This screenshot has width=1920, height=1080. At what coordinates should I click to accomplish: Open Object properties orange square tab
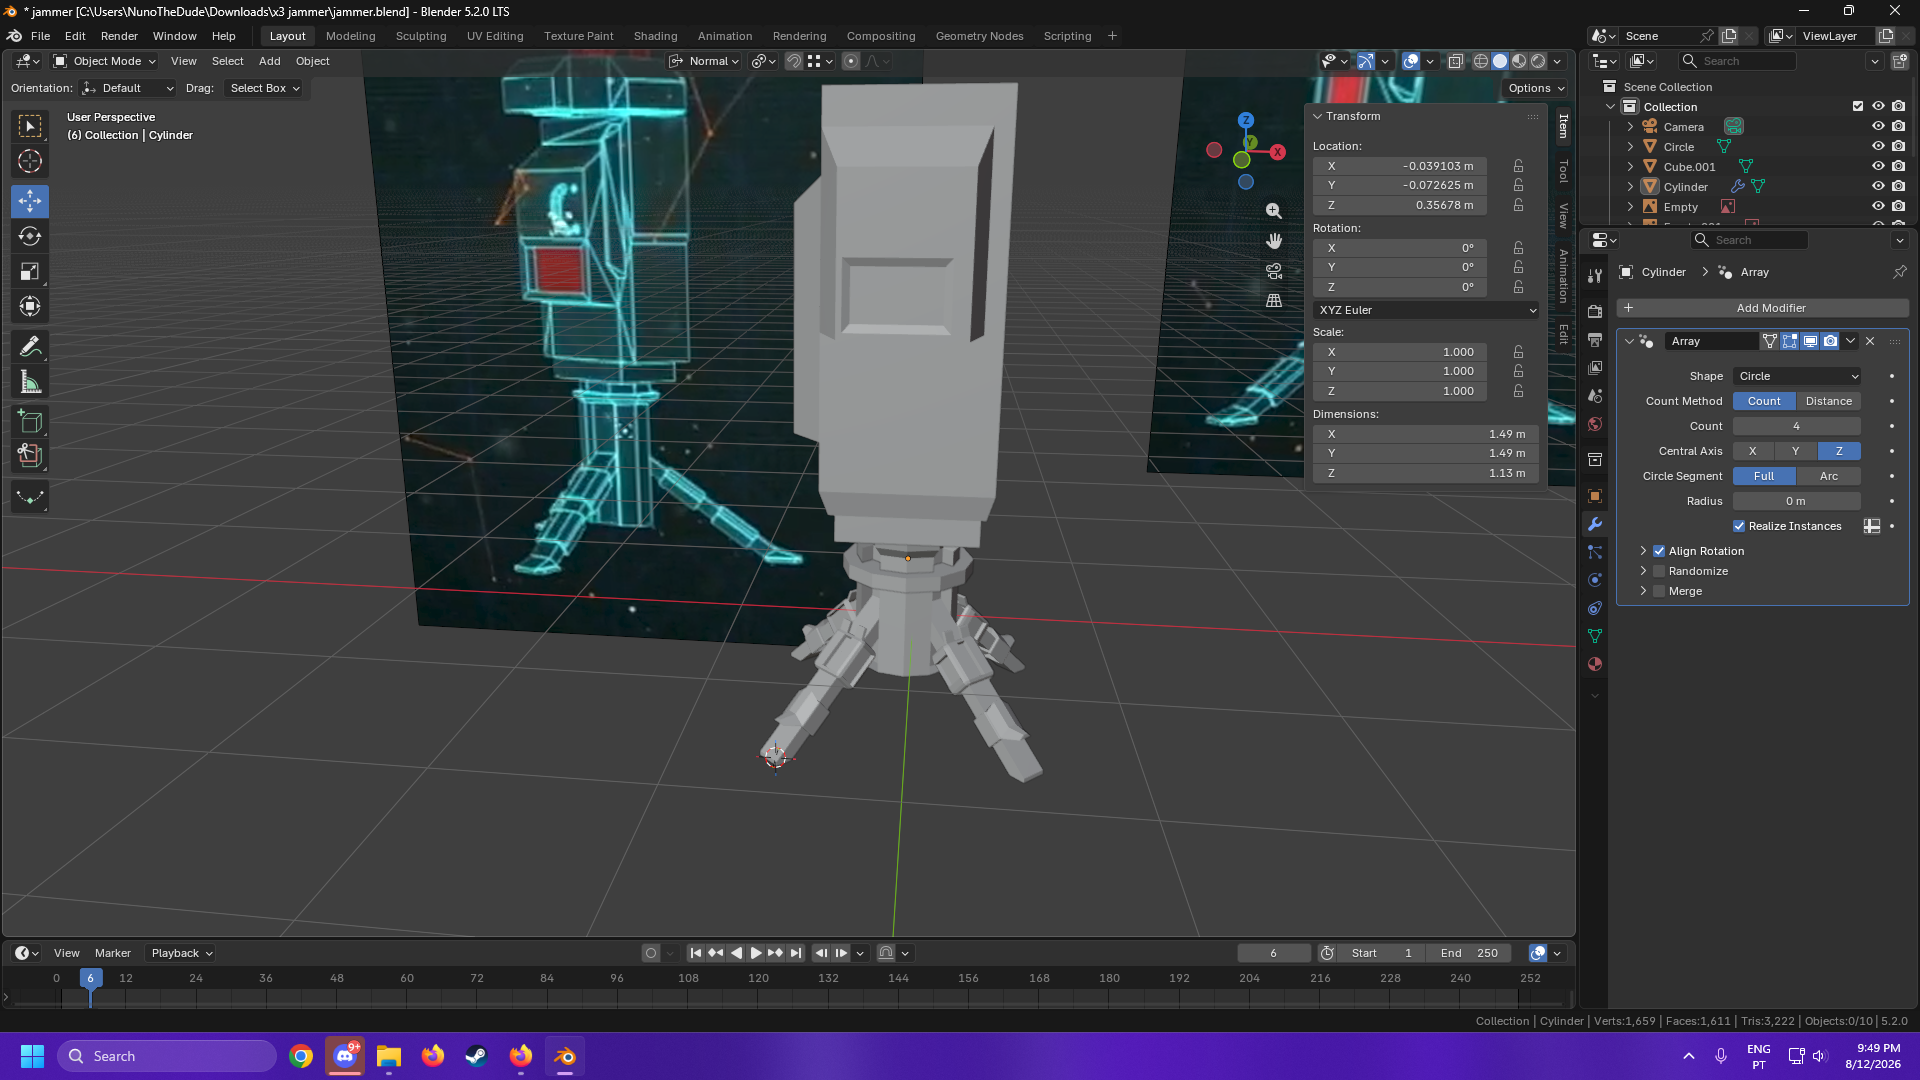tap(1595, 496)
